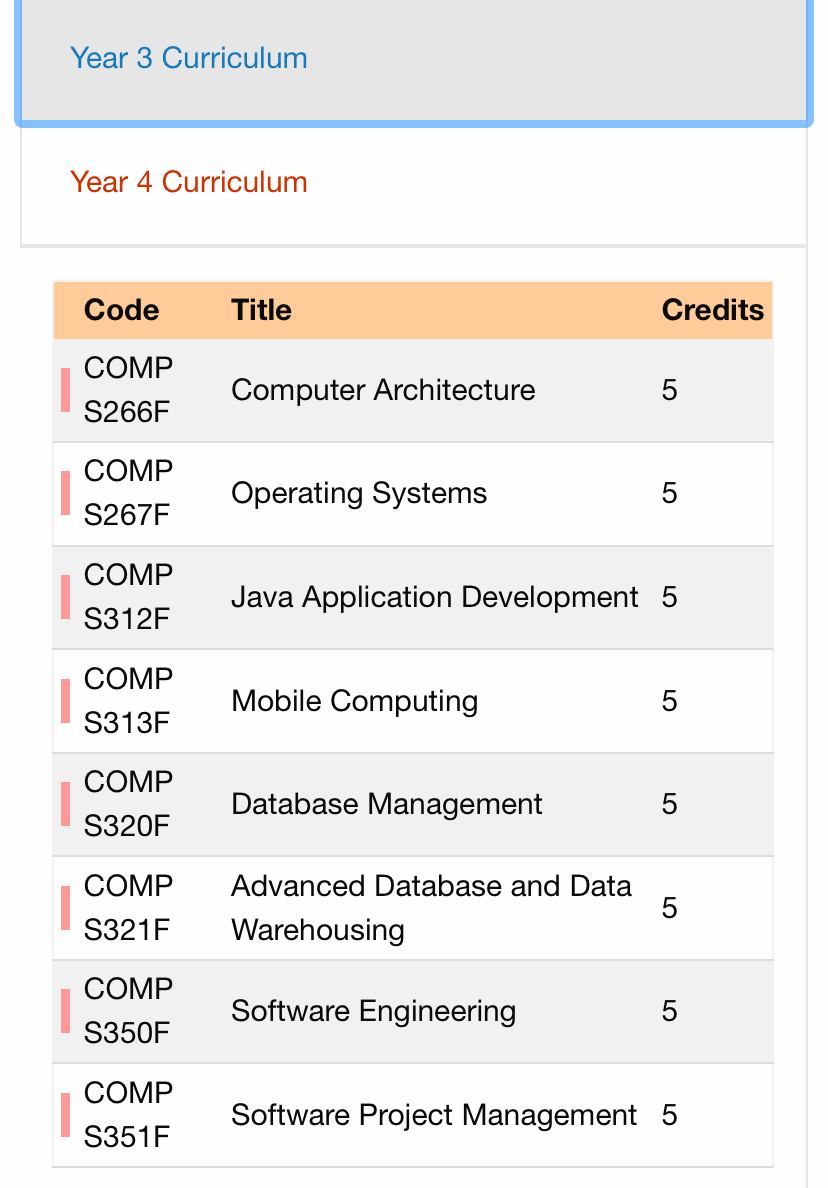This screenshot has height=1188, width=828.
Task: Open the Software Project Management course
Action: pos(434,1115)
